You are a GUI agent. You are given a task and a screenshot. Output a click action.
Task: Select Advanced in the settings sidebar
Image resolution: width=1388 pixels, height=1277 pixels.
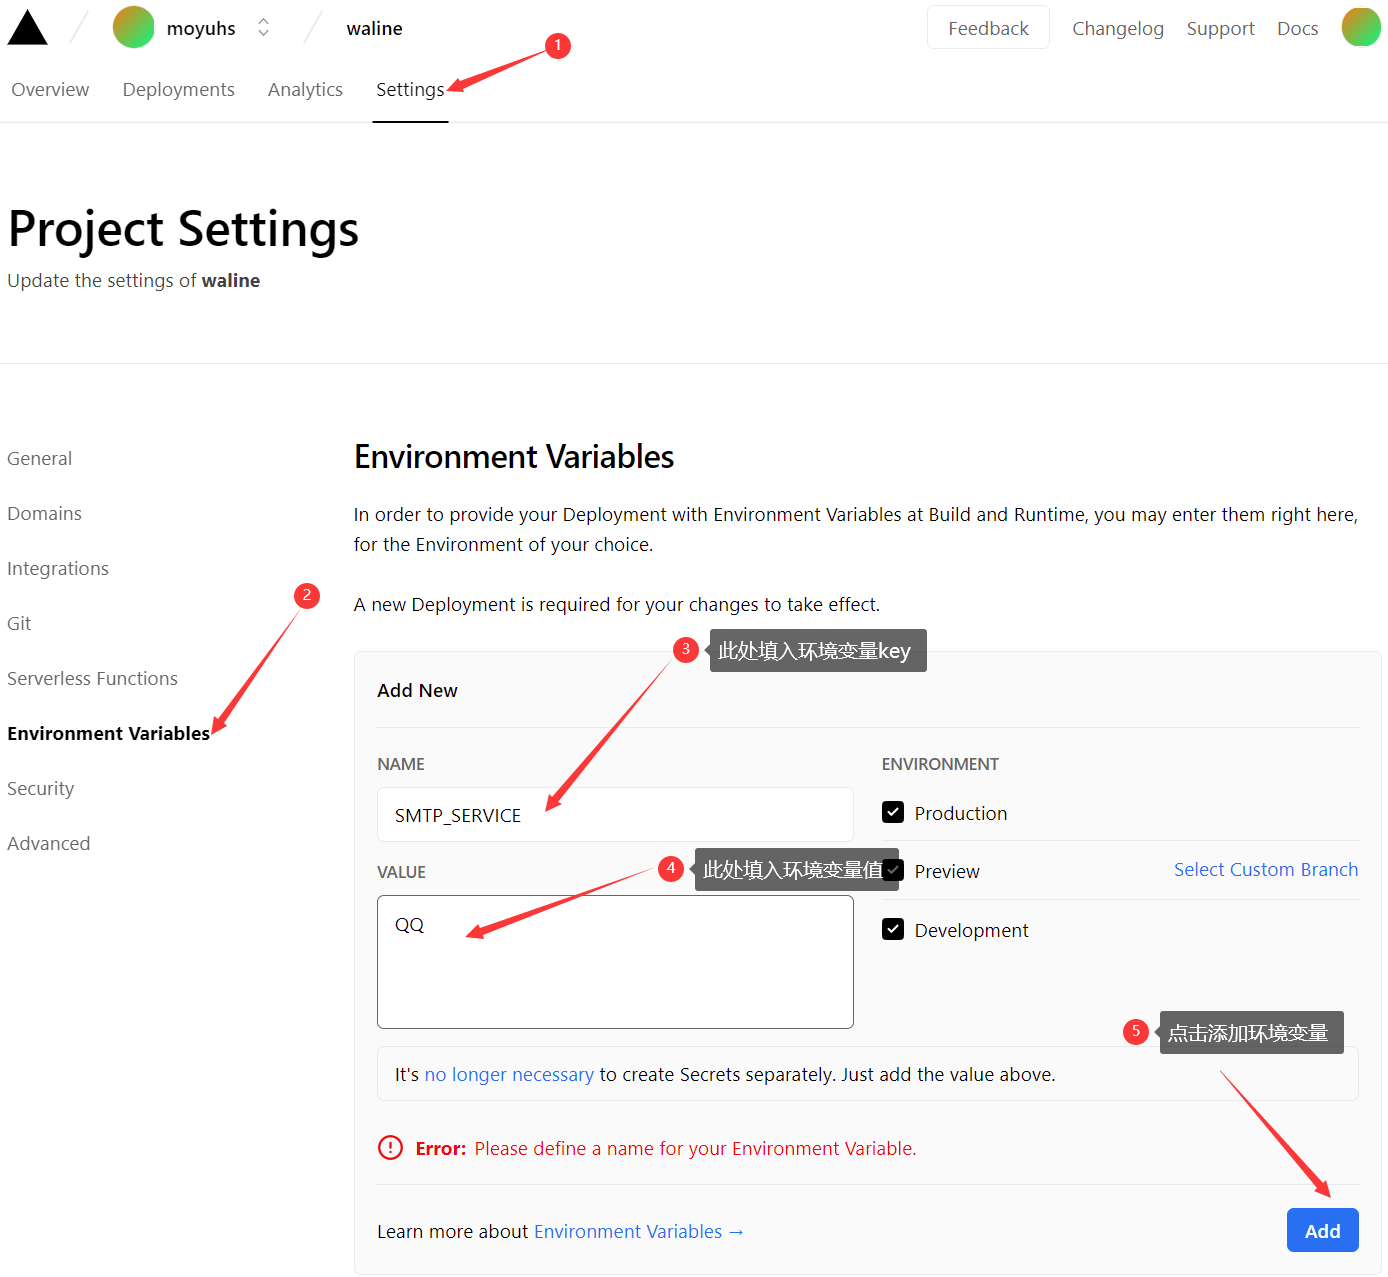coord(49,844)
